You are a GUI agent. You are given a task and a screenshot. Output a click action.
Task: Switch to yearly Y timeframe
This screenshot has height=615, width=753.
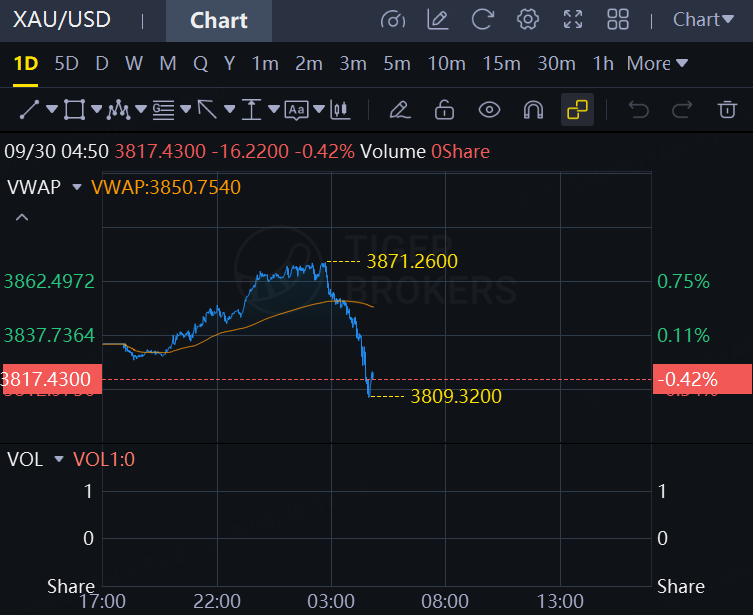point(230,63)
